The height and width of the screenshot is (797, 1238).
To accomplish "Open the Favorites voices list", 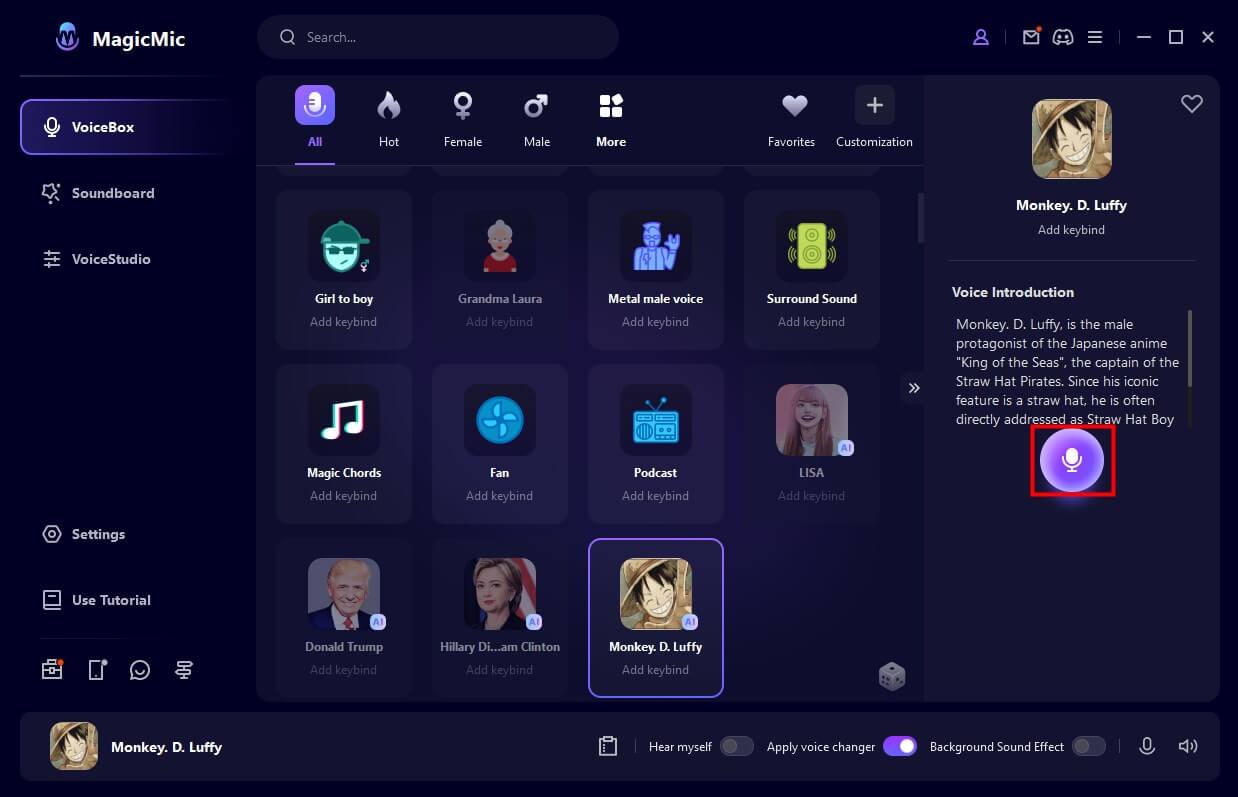I will (791, 118).
